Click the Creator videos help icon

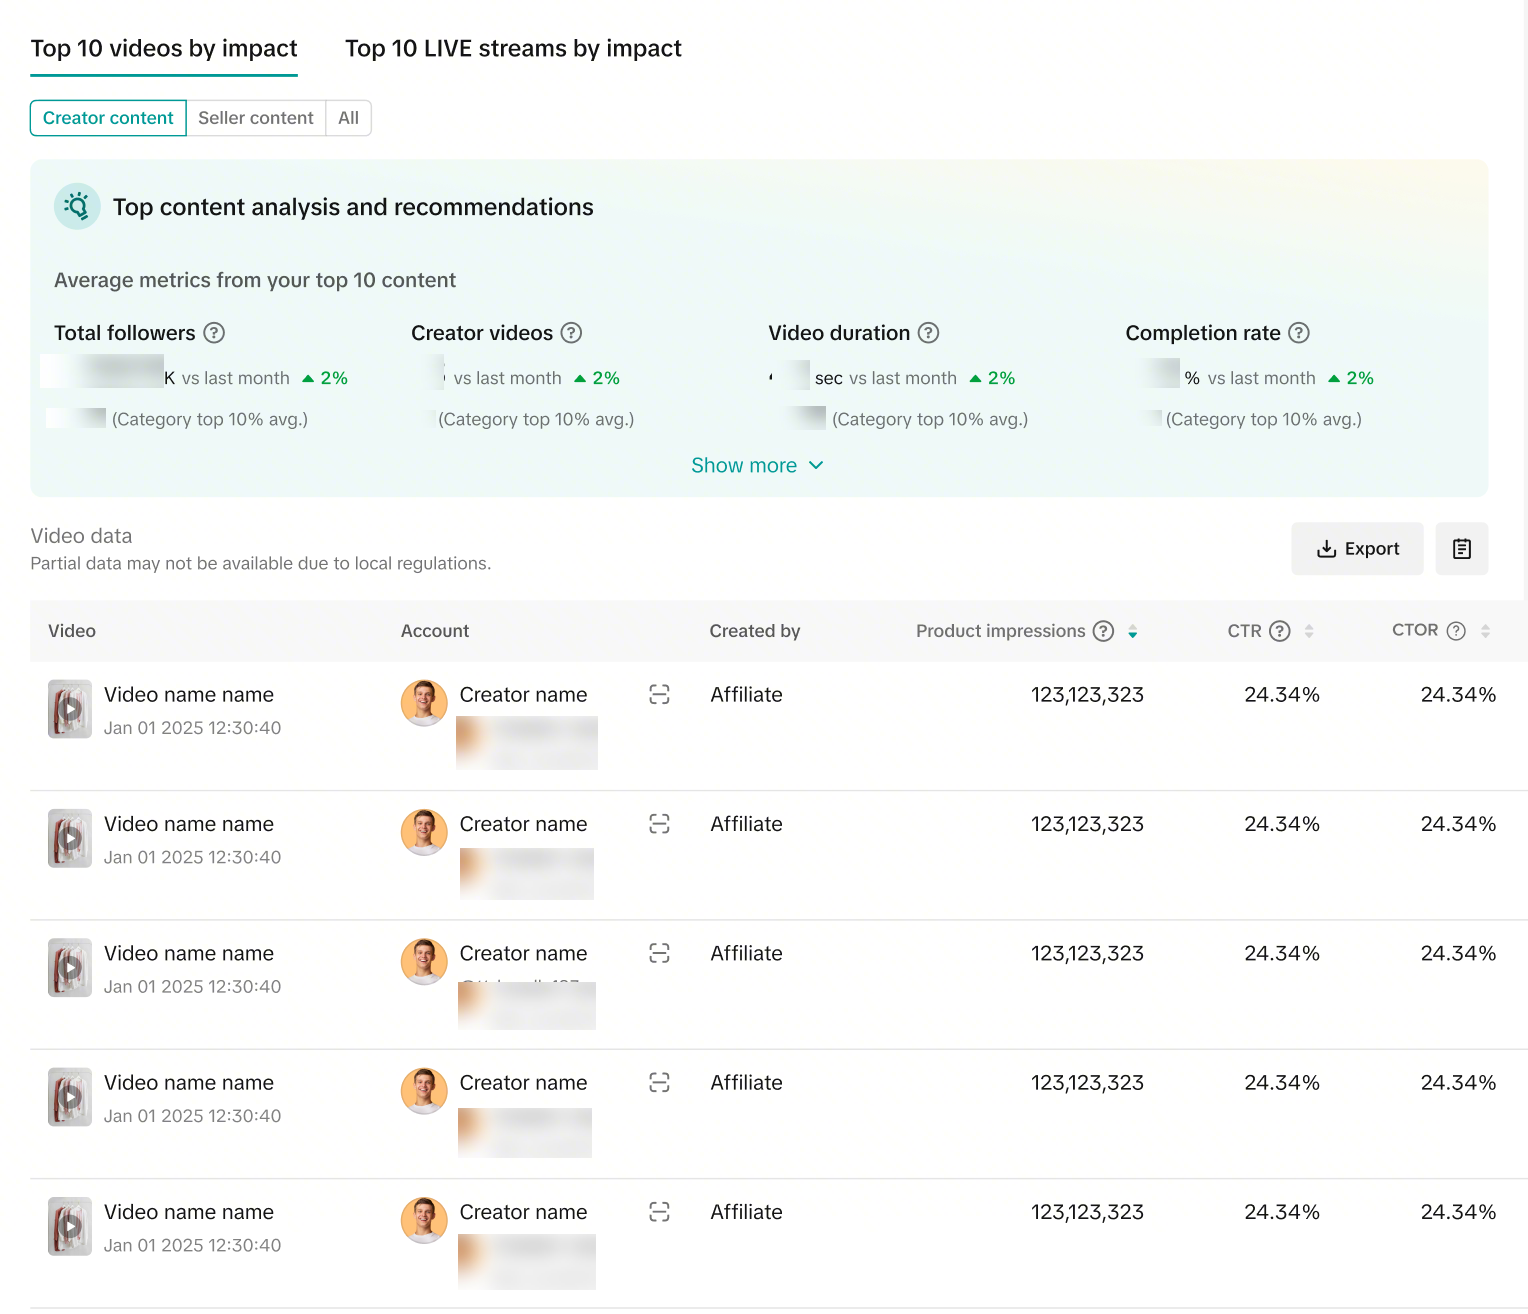571,333
